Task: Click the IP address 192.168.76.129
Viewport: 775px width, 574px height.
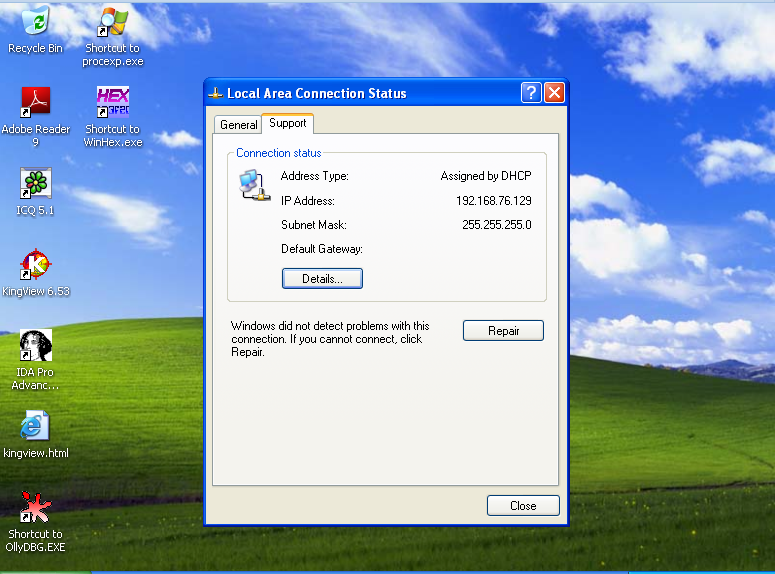Action: coord(494,201)
